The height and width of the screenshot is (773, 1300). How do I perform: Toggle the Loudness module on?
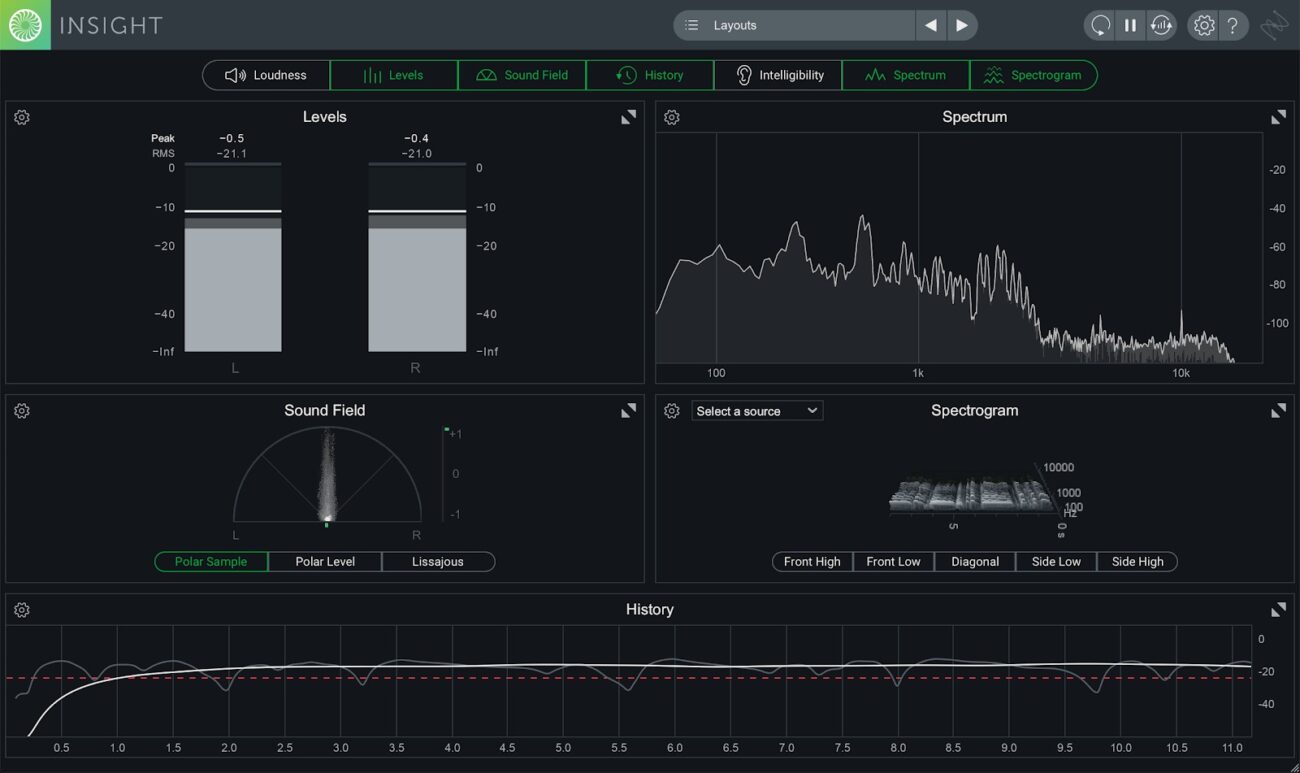tap(266, 75)
